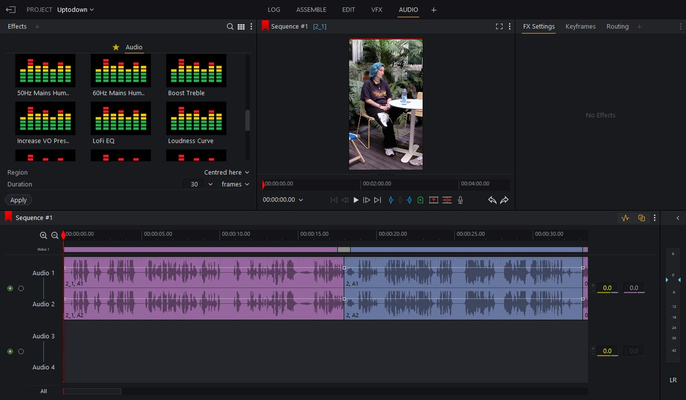Toggle the green enable dot for Audio 3/4

coord(10,352)
